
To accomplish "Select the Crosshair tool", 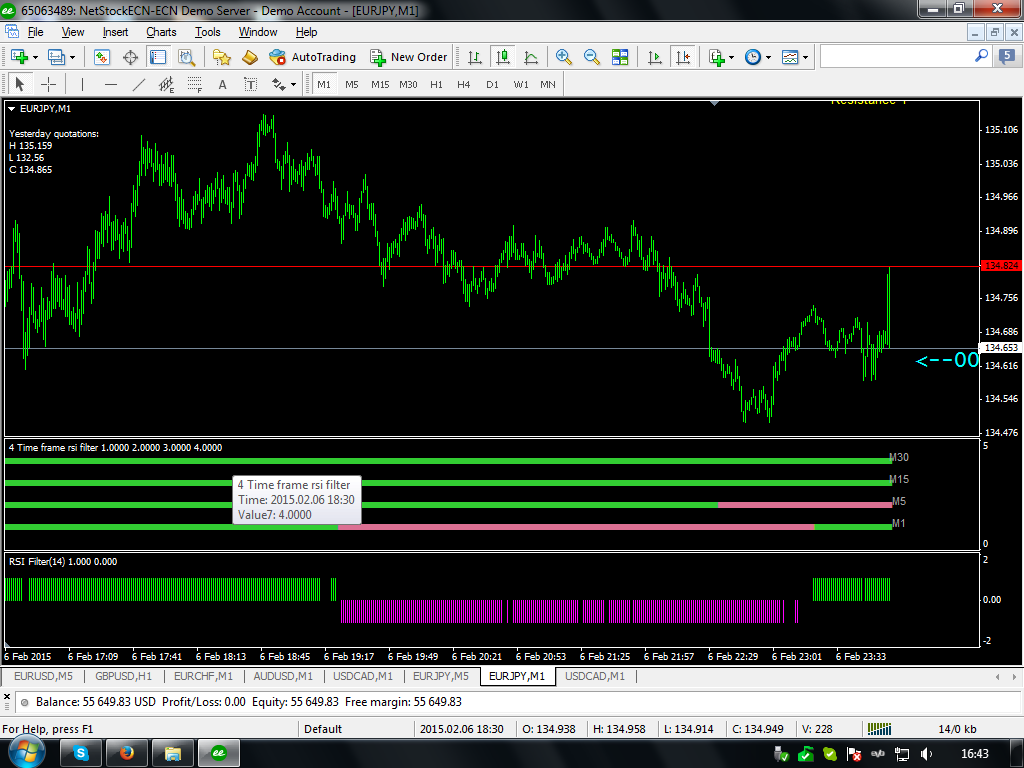I will (x=48, y=85).
